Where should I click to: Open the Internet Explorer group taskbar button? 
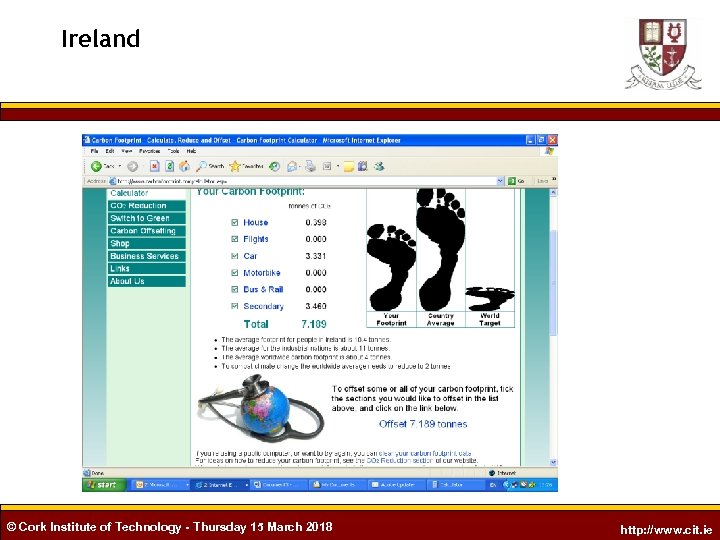click(x=220, y=484)
